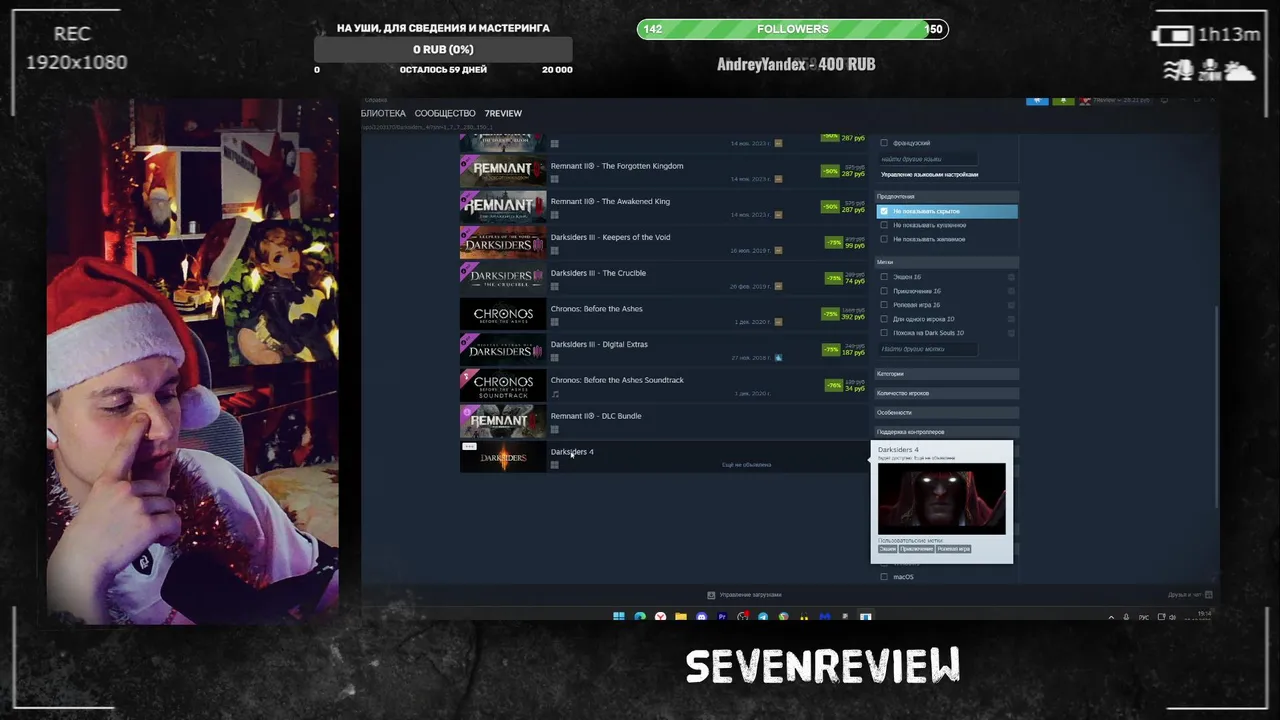Check the Приключение 16 tag filter
Screen dimensions: 1280x720
point(884,291)
